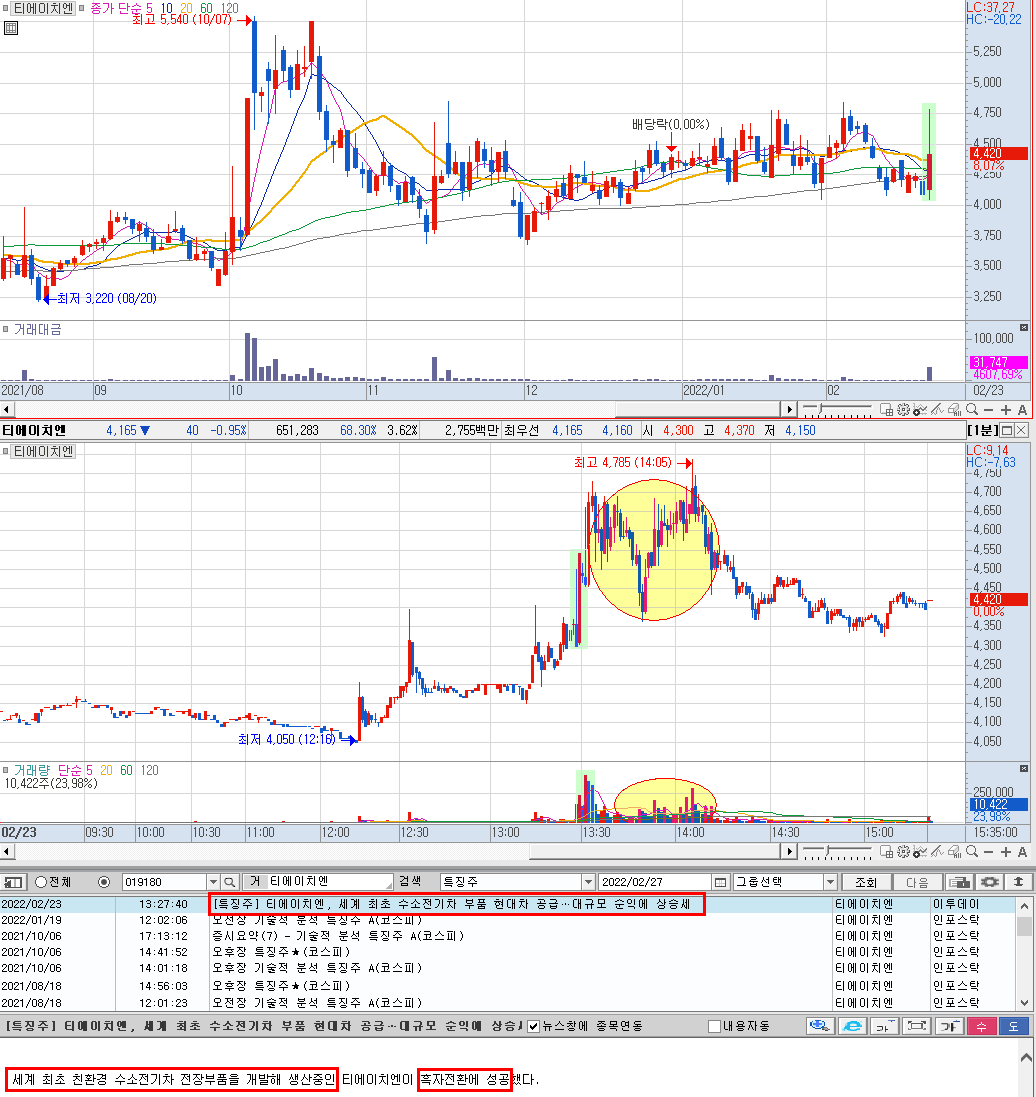The width and height of the screenshot is (1036, 1097).
Task: Open news row dated 2022/02/23 13:27:40
Action: coord(508,905)
